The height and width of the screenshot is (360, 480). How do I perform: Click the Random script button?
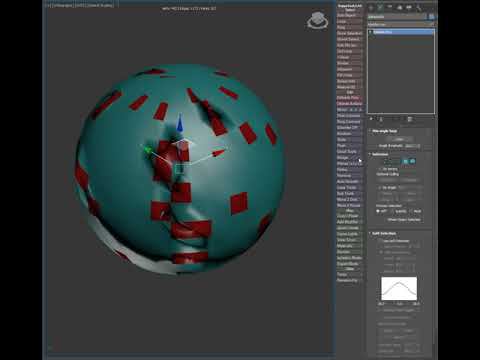coord(349,134)
